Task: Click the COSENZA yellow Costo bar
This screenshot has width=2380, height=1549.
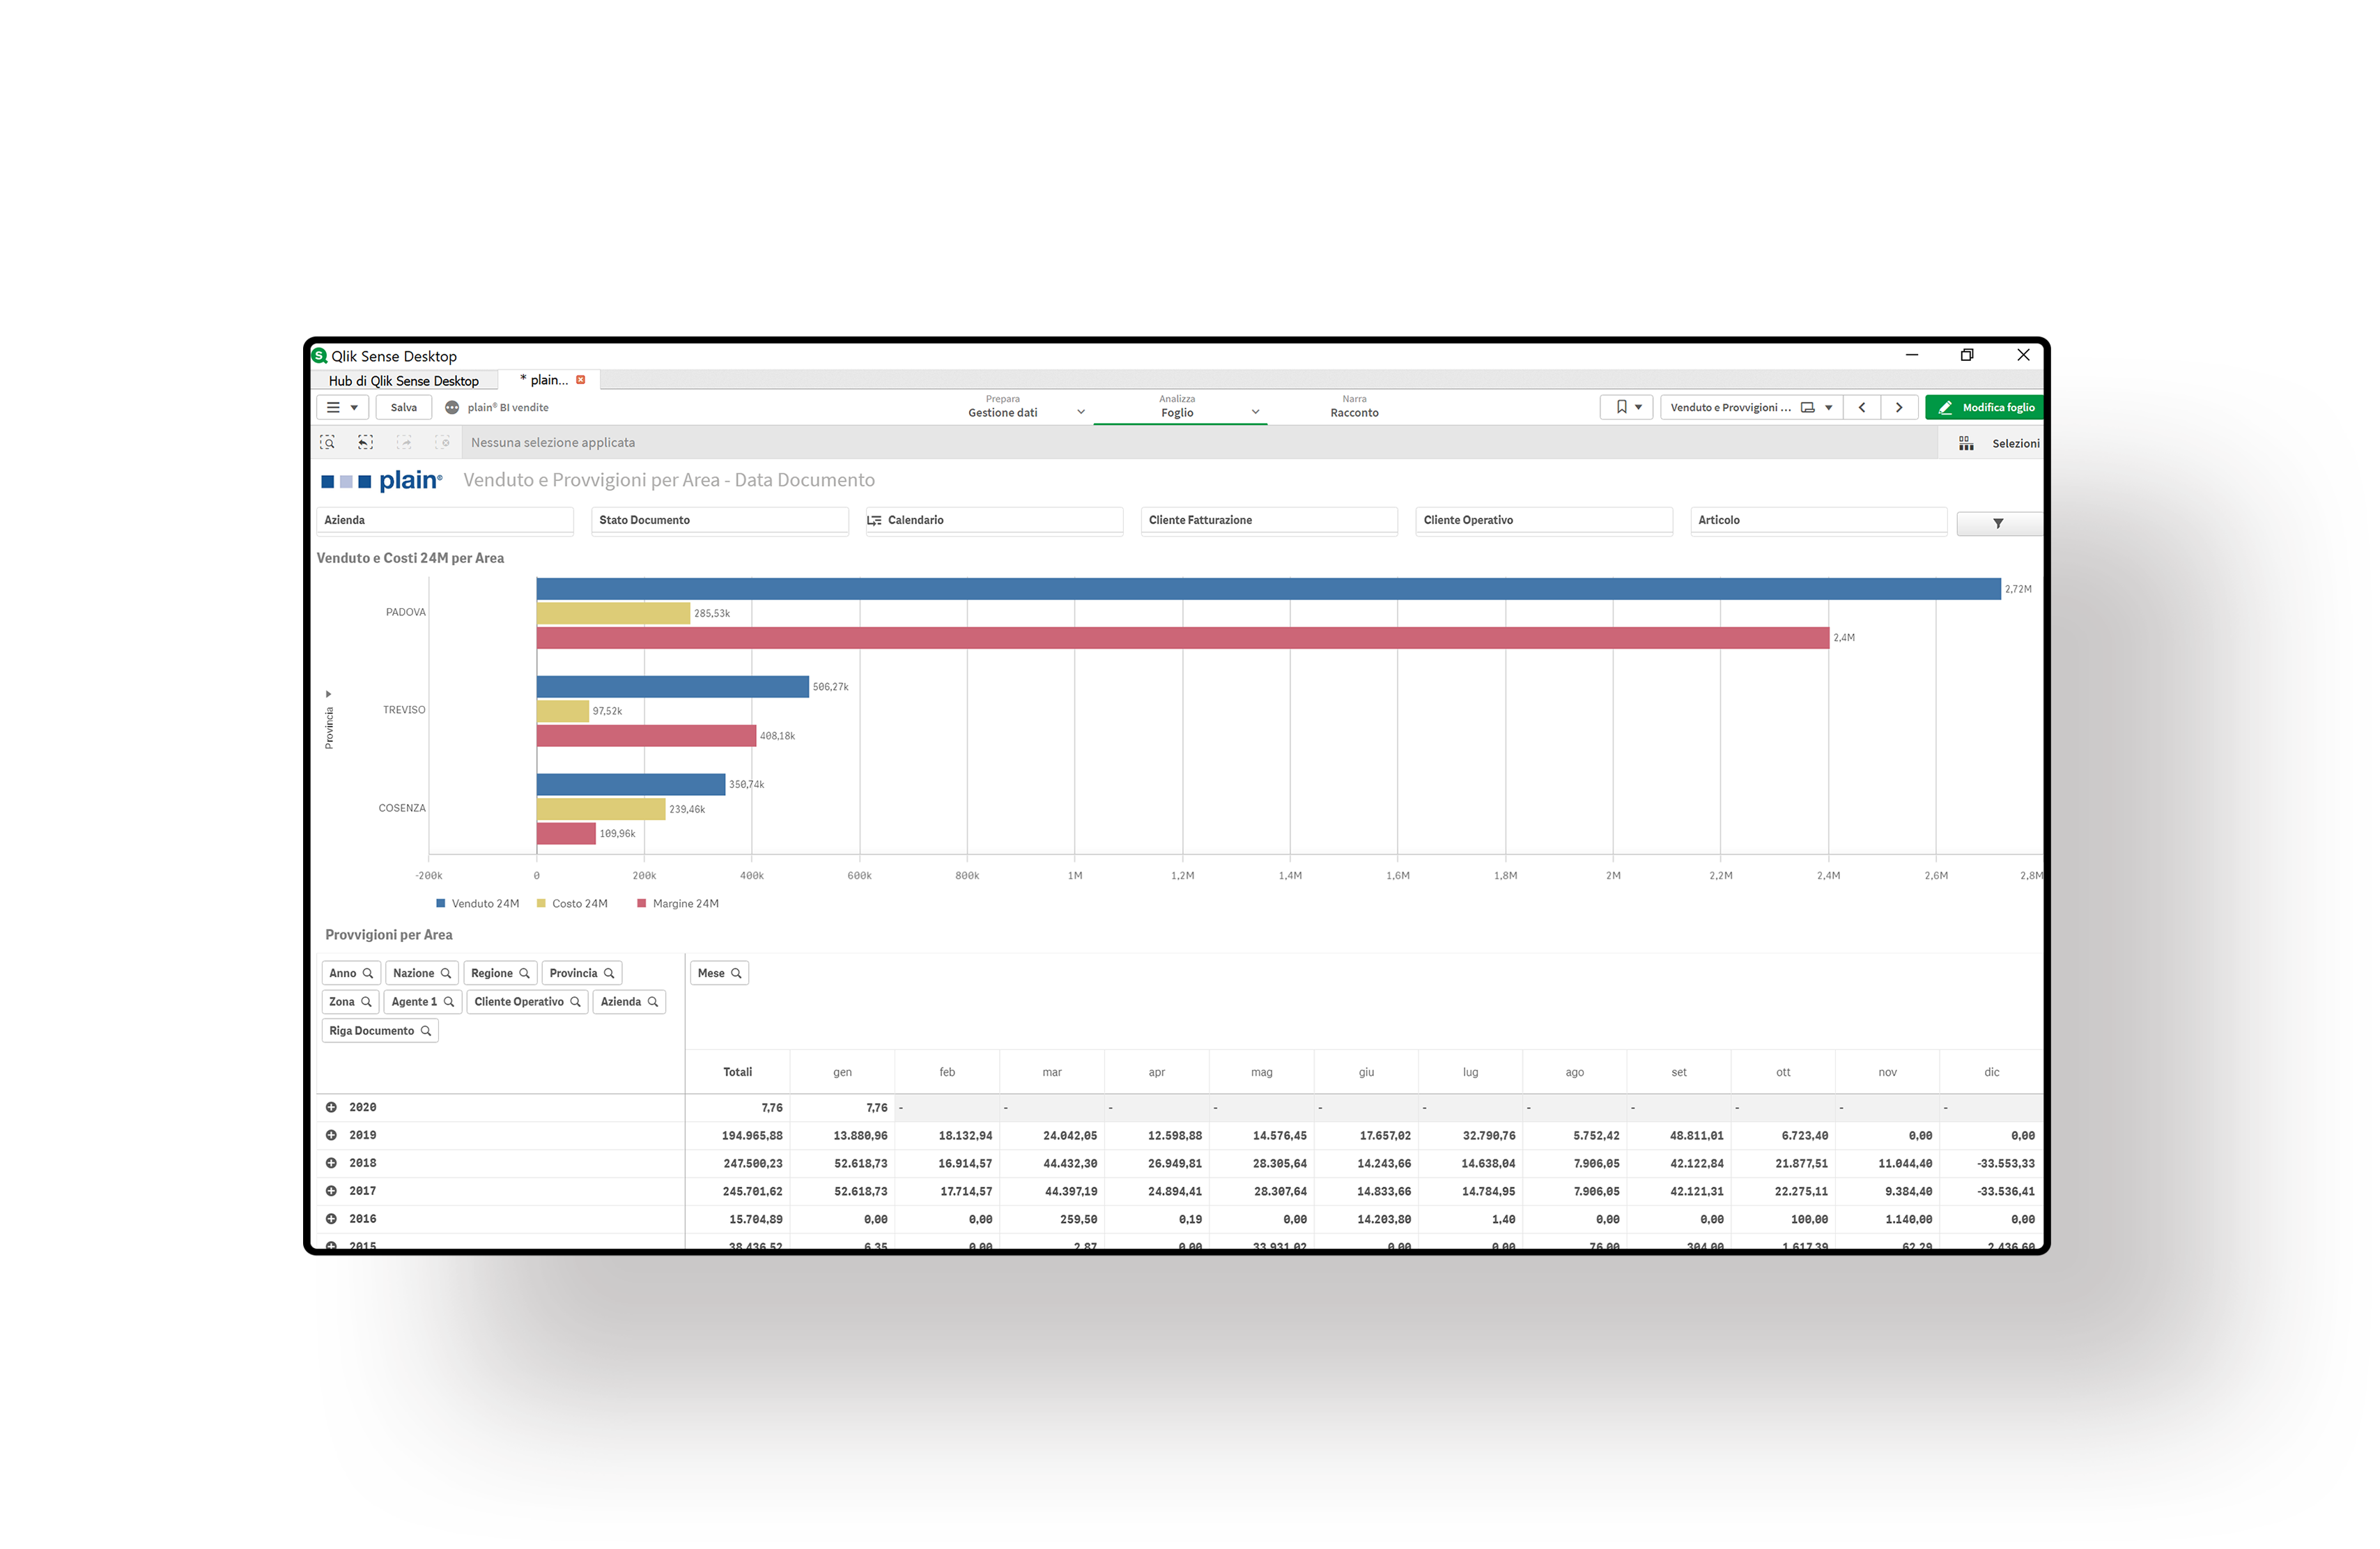Action: click(601, 809)
